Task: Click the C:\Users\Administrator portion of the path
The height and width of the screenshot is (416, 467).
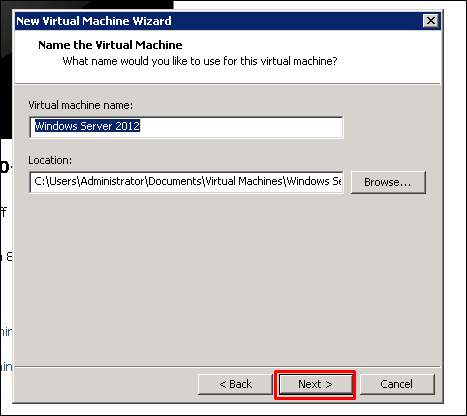Action: [90, 181]
